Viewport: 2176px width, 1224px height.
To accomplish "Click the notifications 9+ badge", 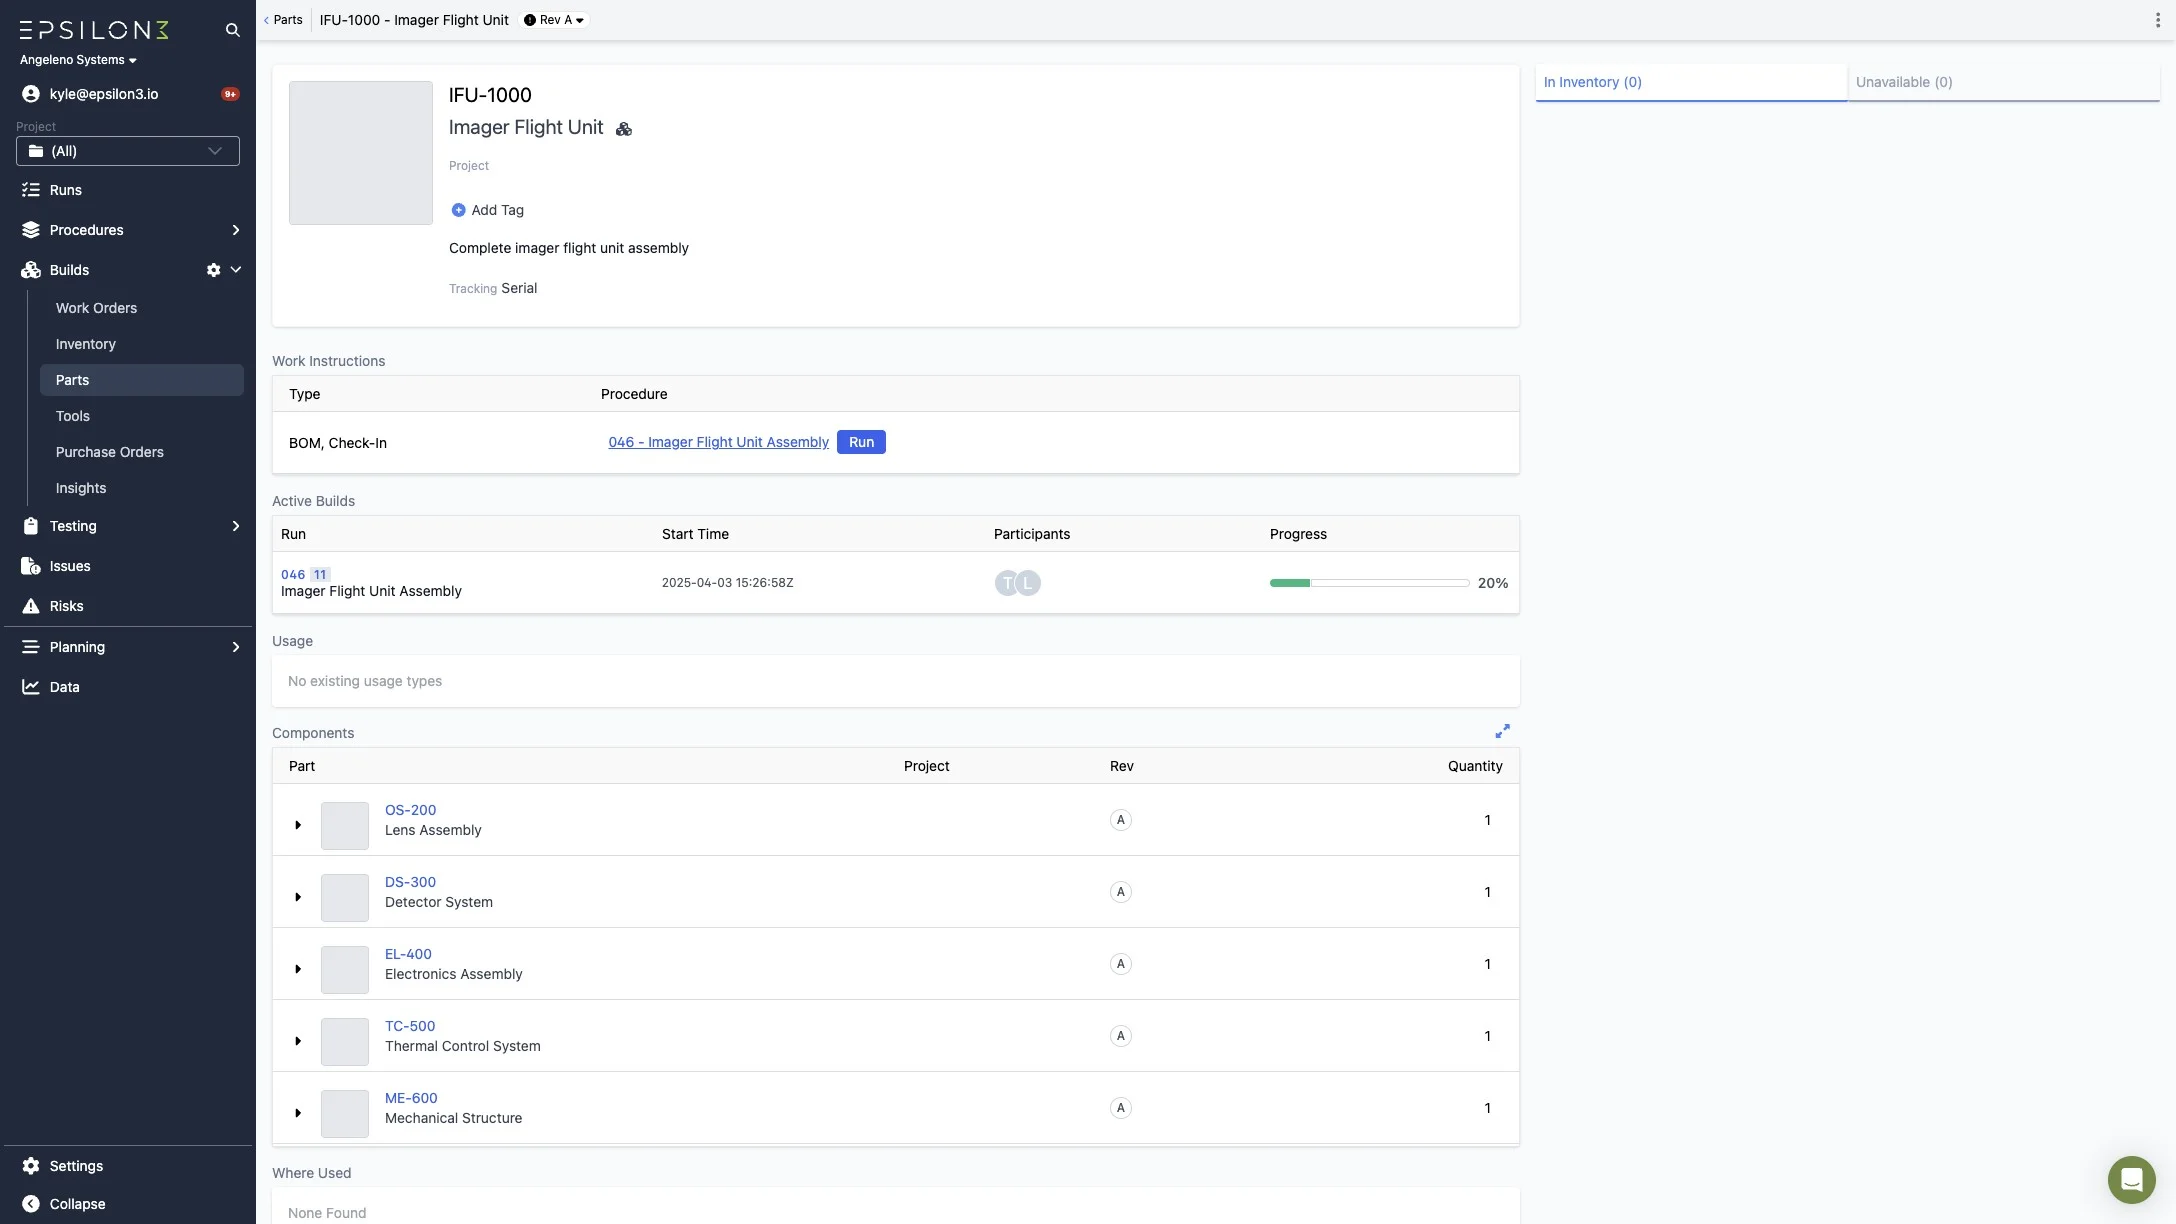I will [230, 94].
